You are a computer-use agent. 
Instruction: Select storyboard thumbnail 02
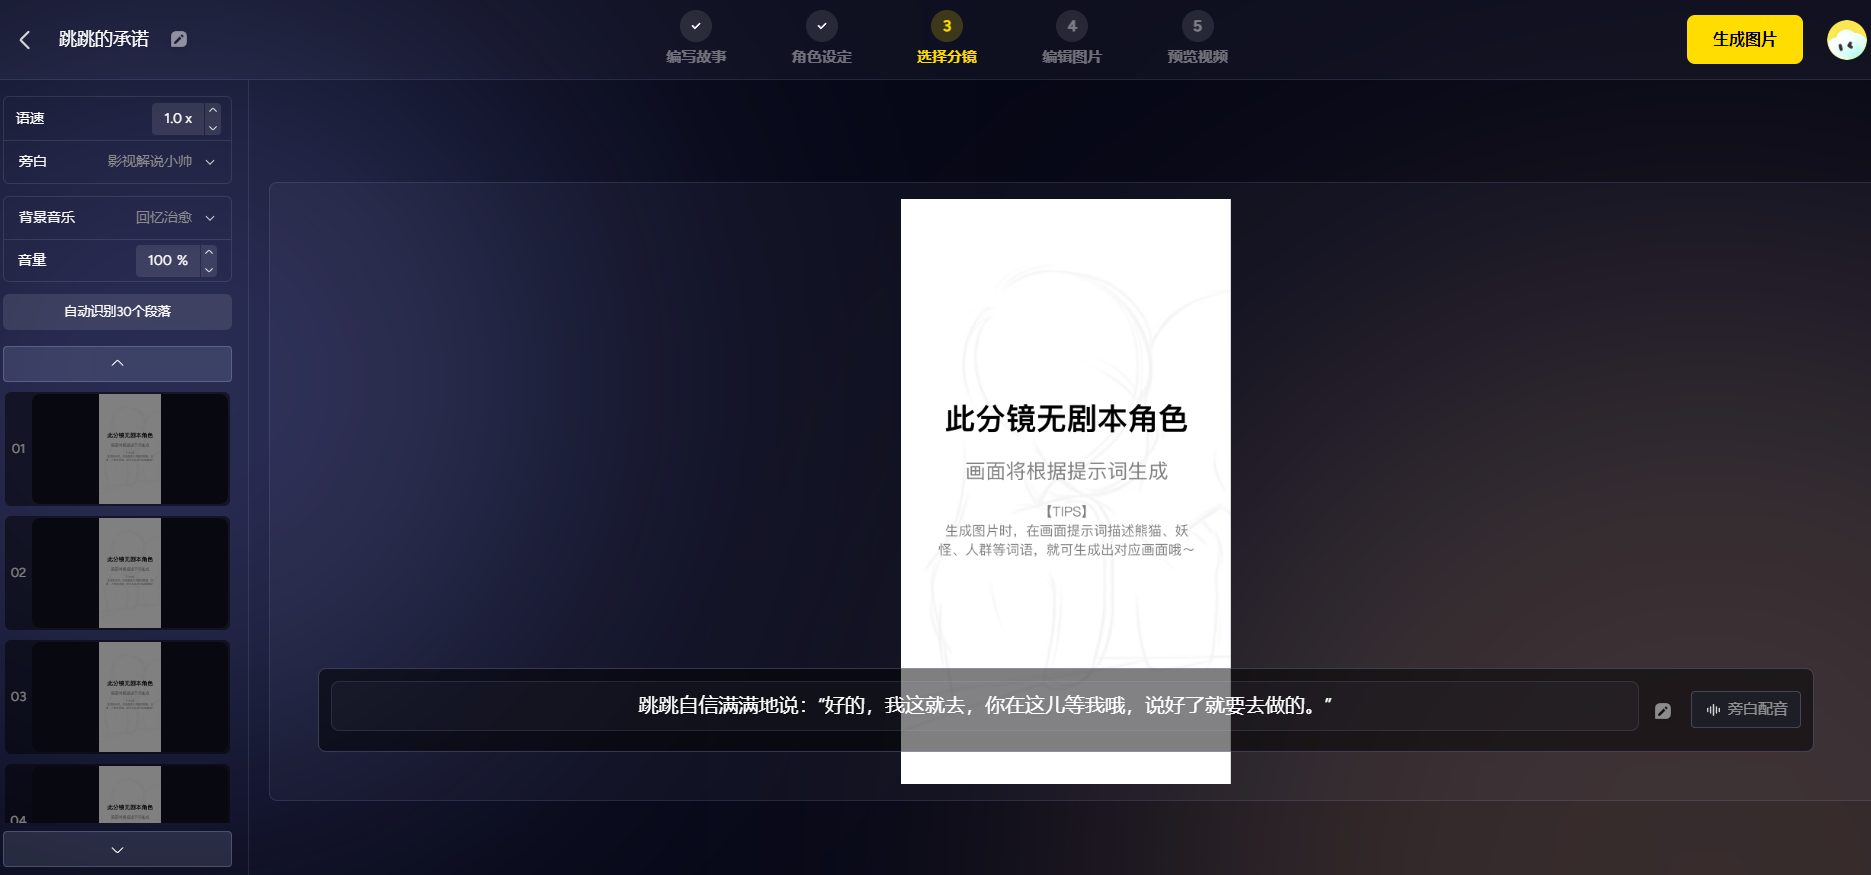coord(118,573)
